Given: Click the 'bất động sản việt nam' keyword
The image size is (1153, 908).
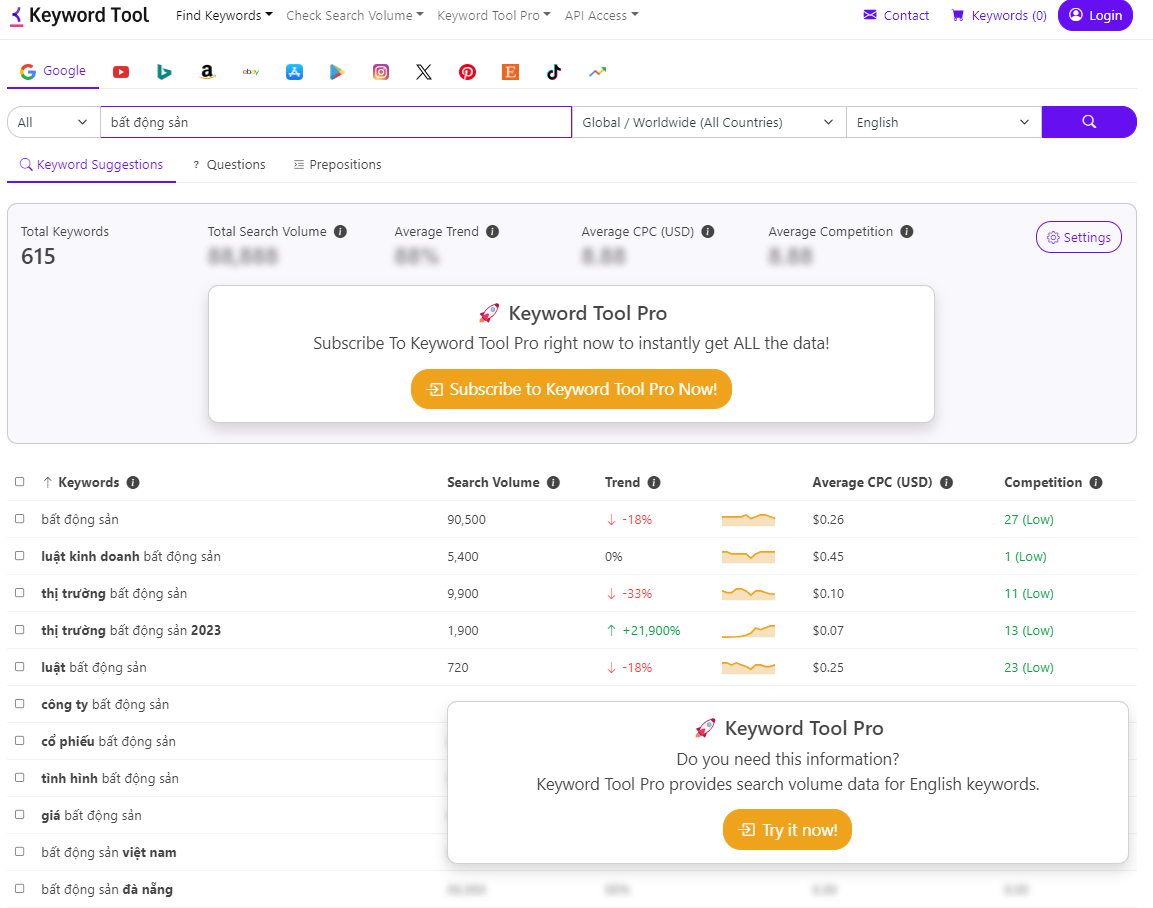Looking at the screenshot, I should point(109,852).
